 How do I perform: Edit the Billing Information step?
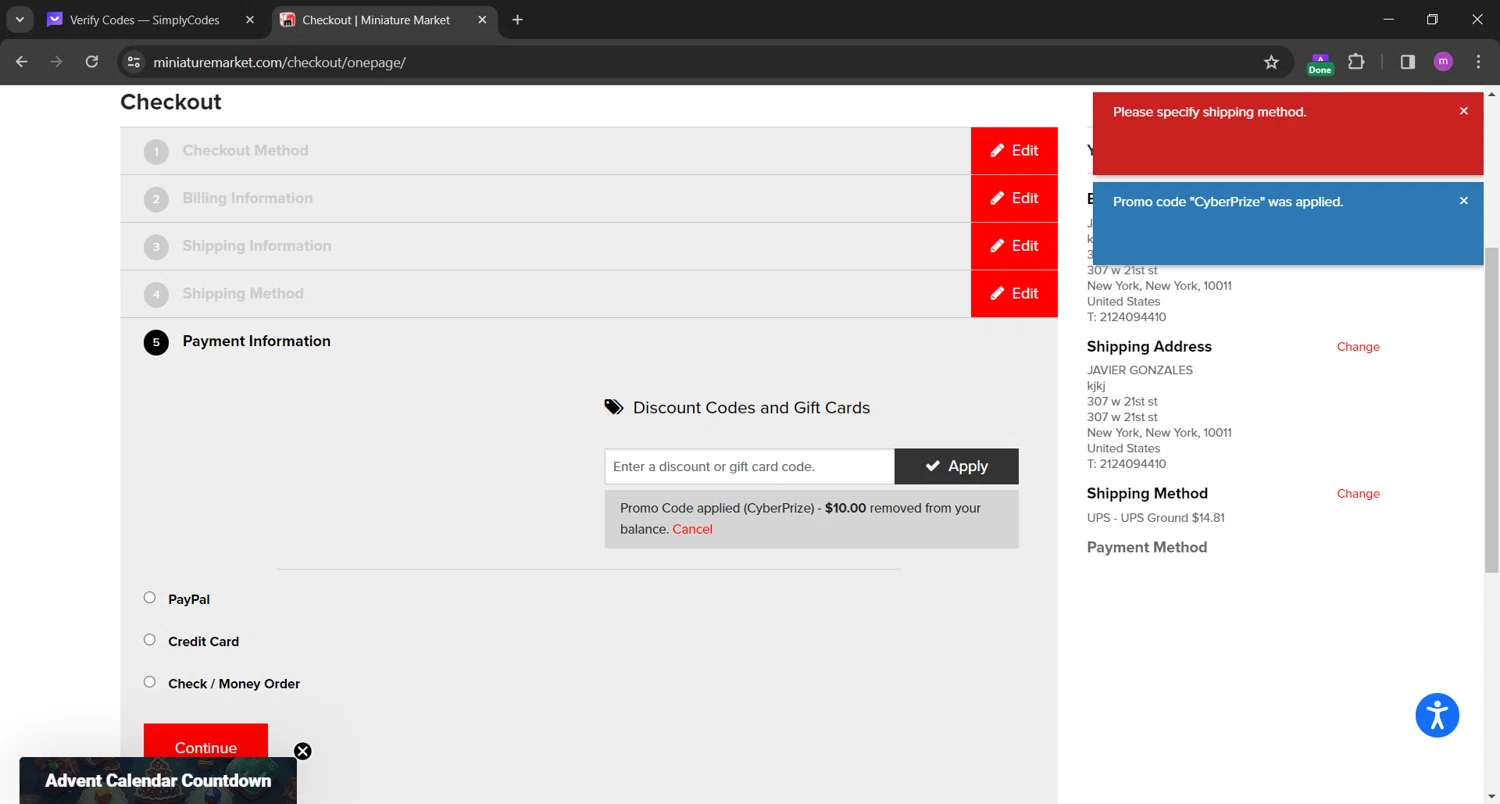1014,198
